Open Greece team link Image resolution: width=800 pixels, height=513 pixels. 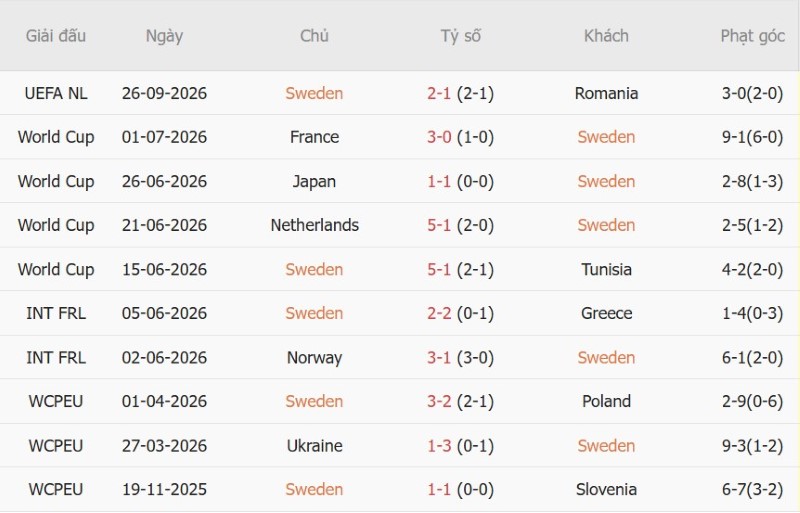[x=606, y=313]
